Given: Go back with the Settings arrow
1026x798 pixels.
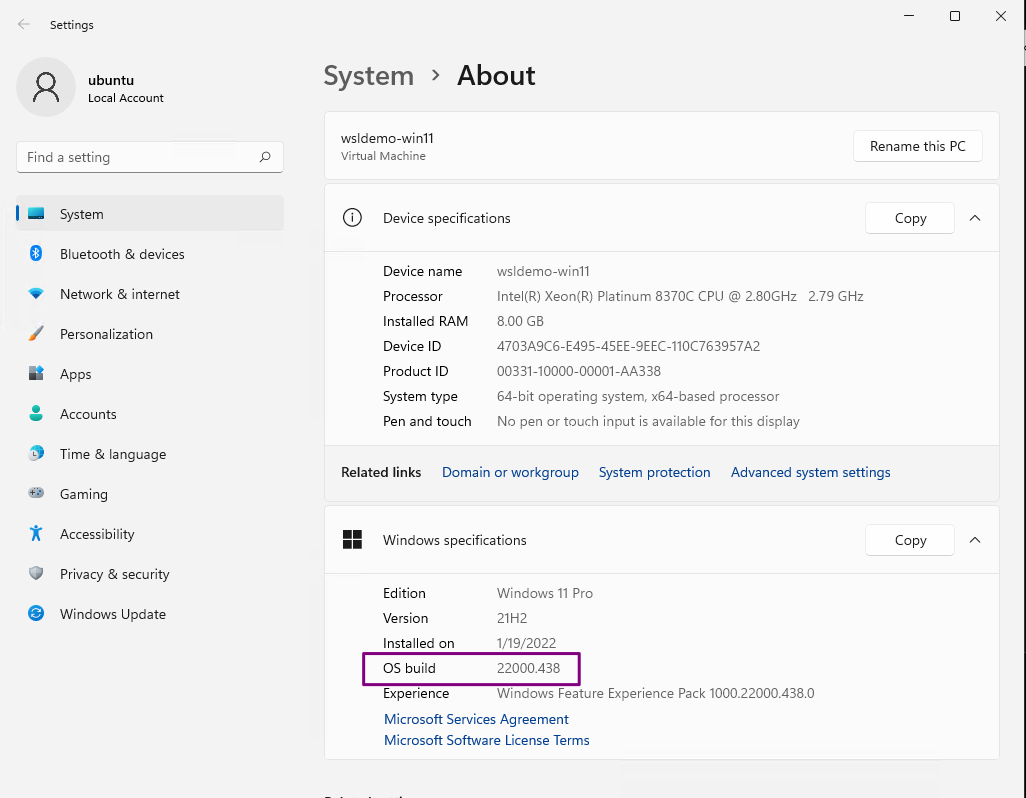Looking at the screenshot, I should click(24, 25).
